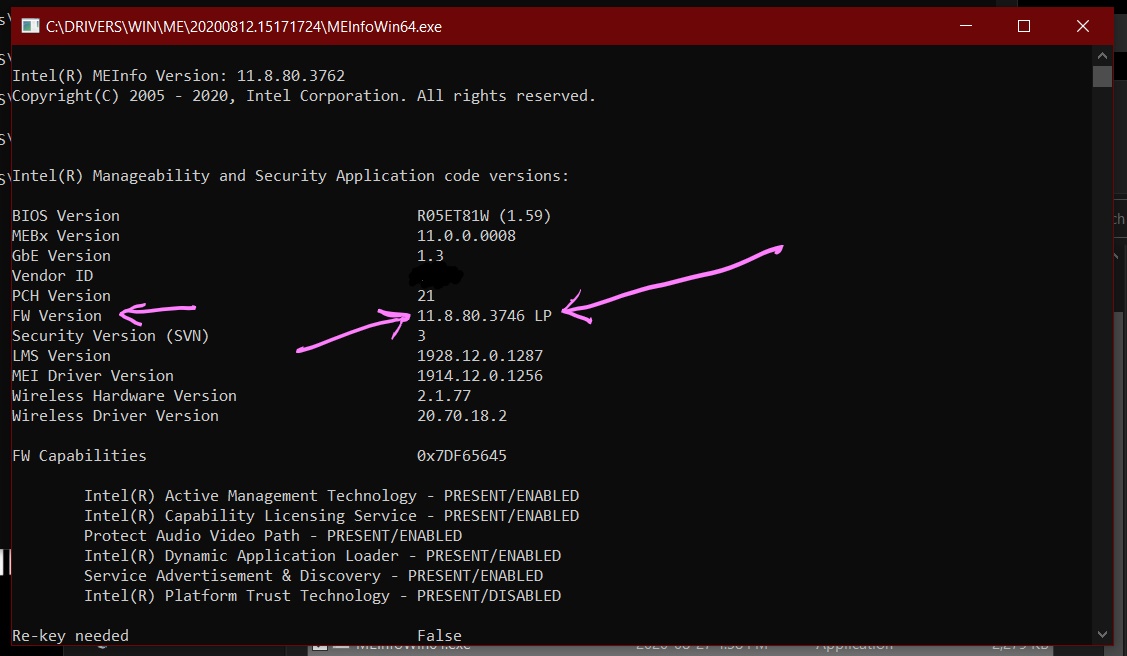Click the value '2.1.77'
This screenshot has width=1127, height=656.
click(444, 396)
